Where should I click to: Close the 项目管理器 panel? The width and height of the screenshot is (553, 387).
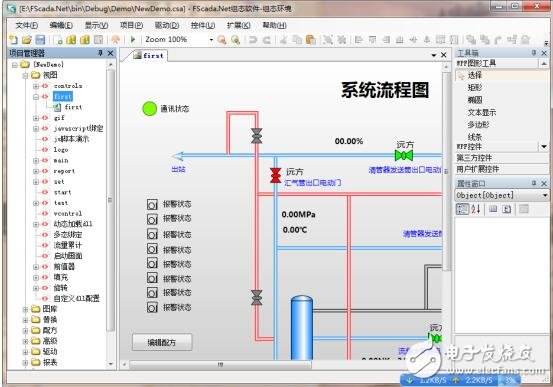click(110, 53)
